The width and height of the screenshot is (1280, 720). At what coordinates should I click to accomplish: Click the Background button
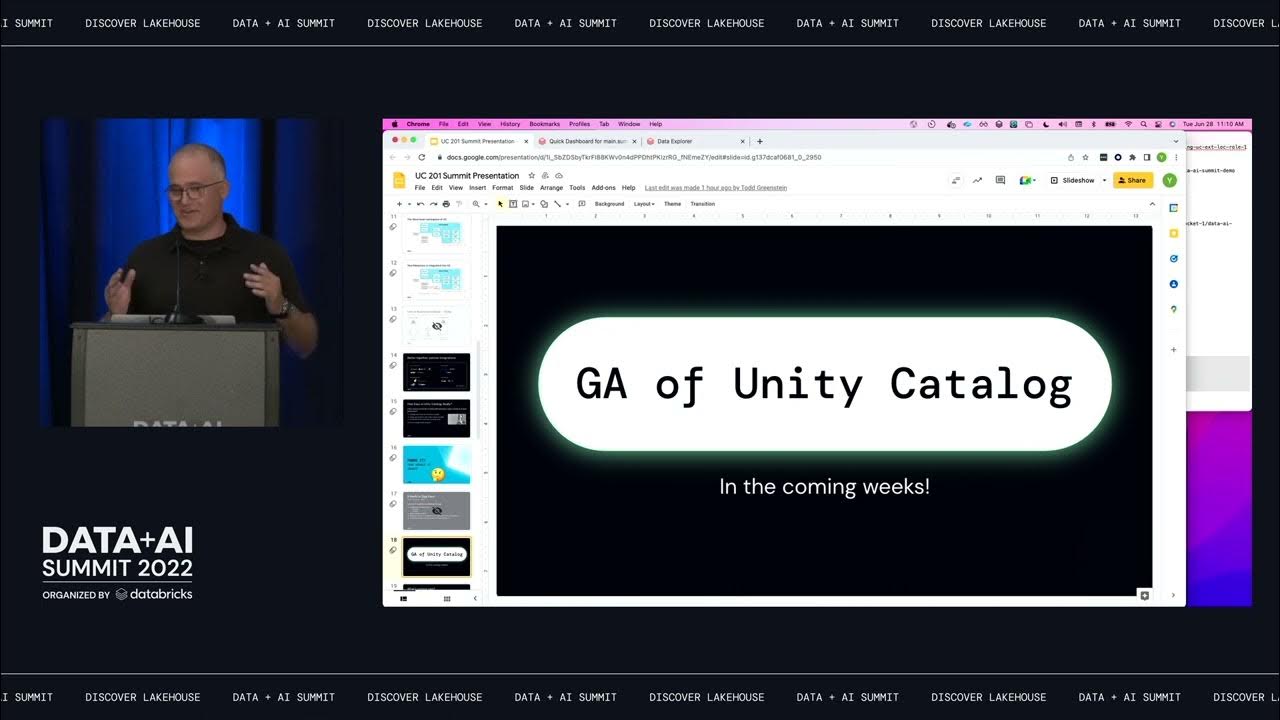click(609, 204)
